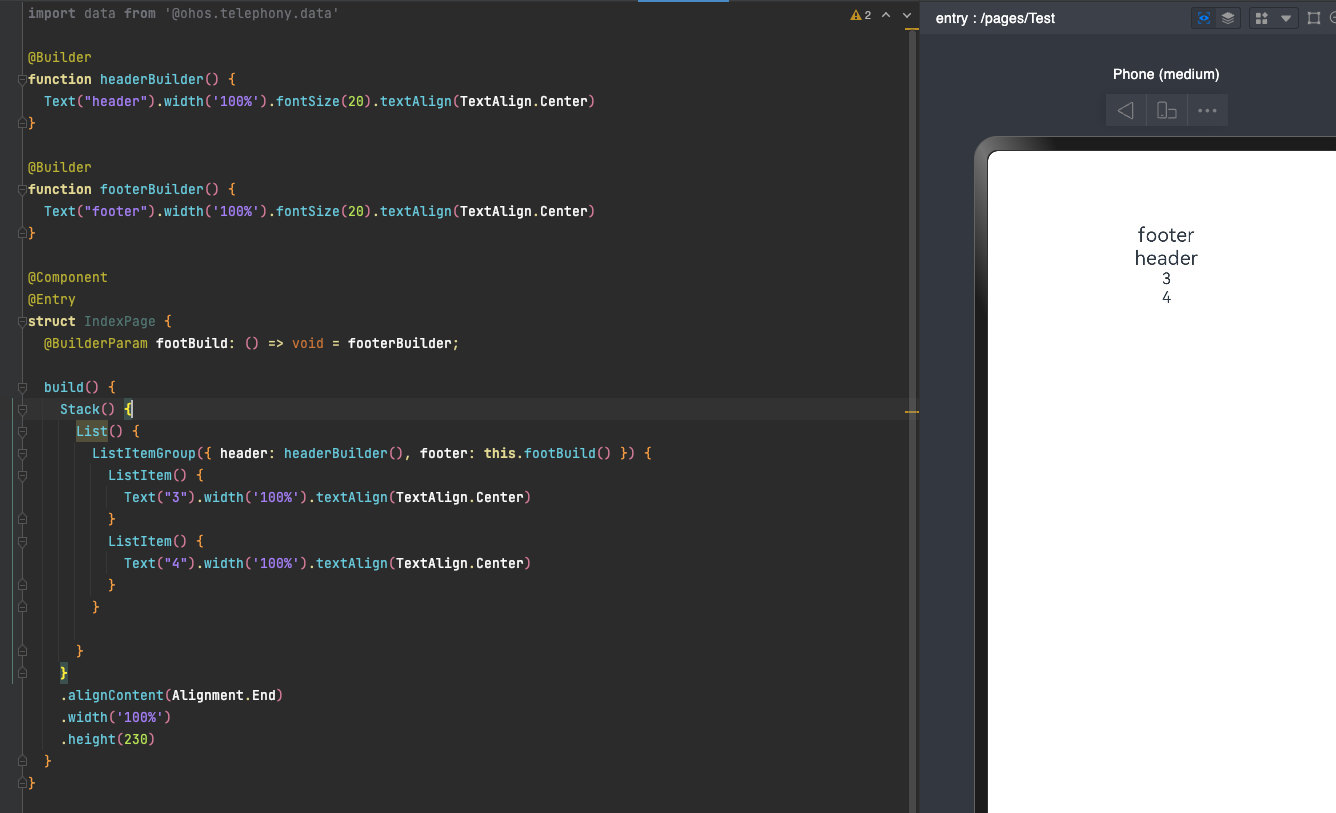This screenshot has height=813, width=1336.
Task: Collapse the headerBuilder function fold marker
Action: pos(22,79)
